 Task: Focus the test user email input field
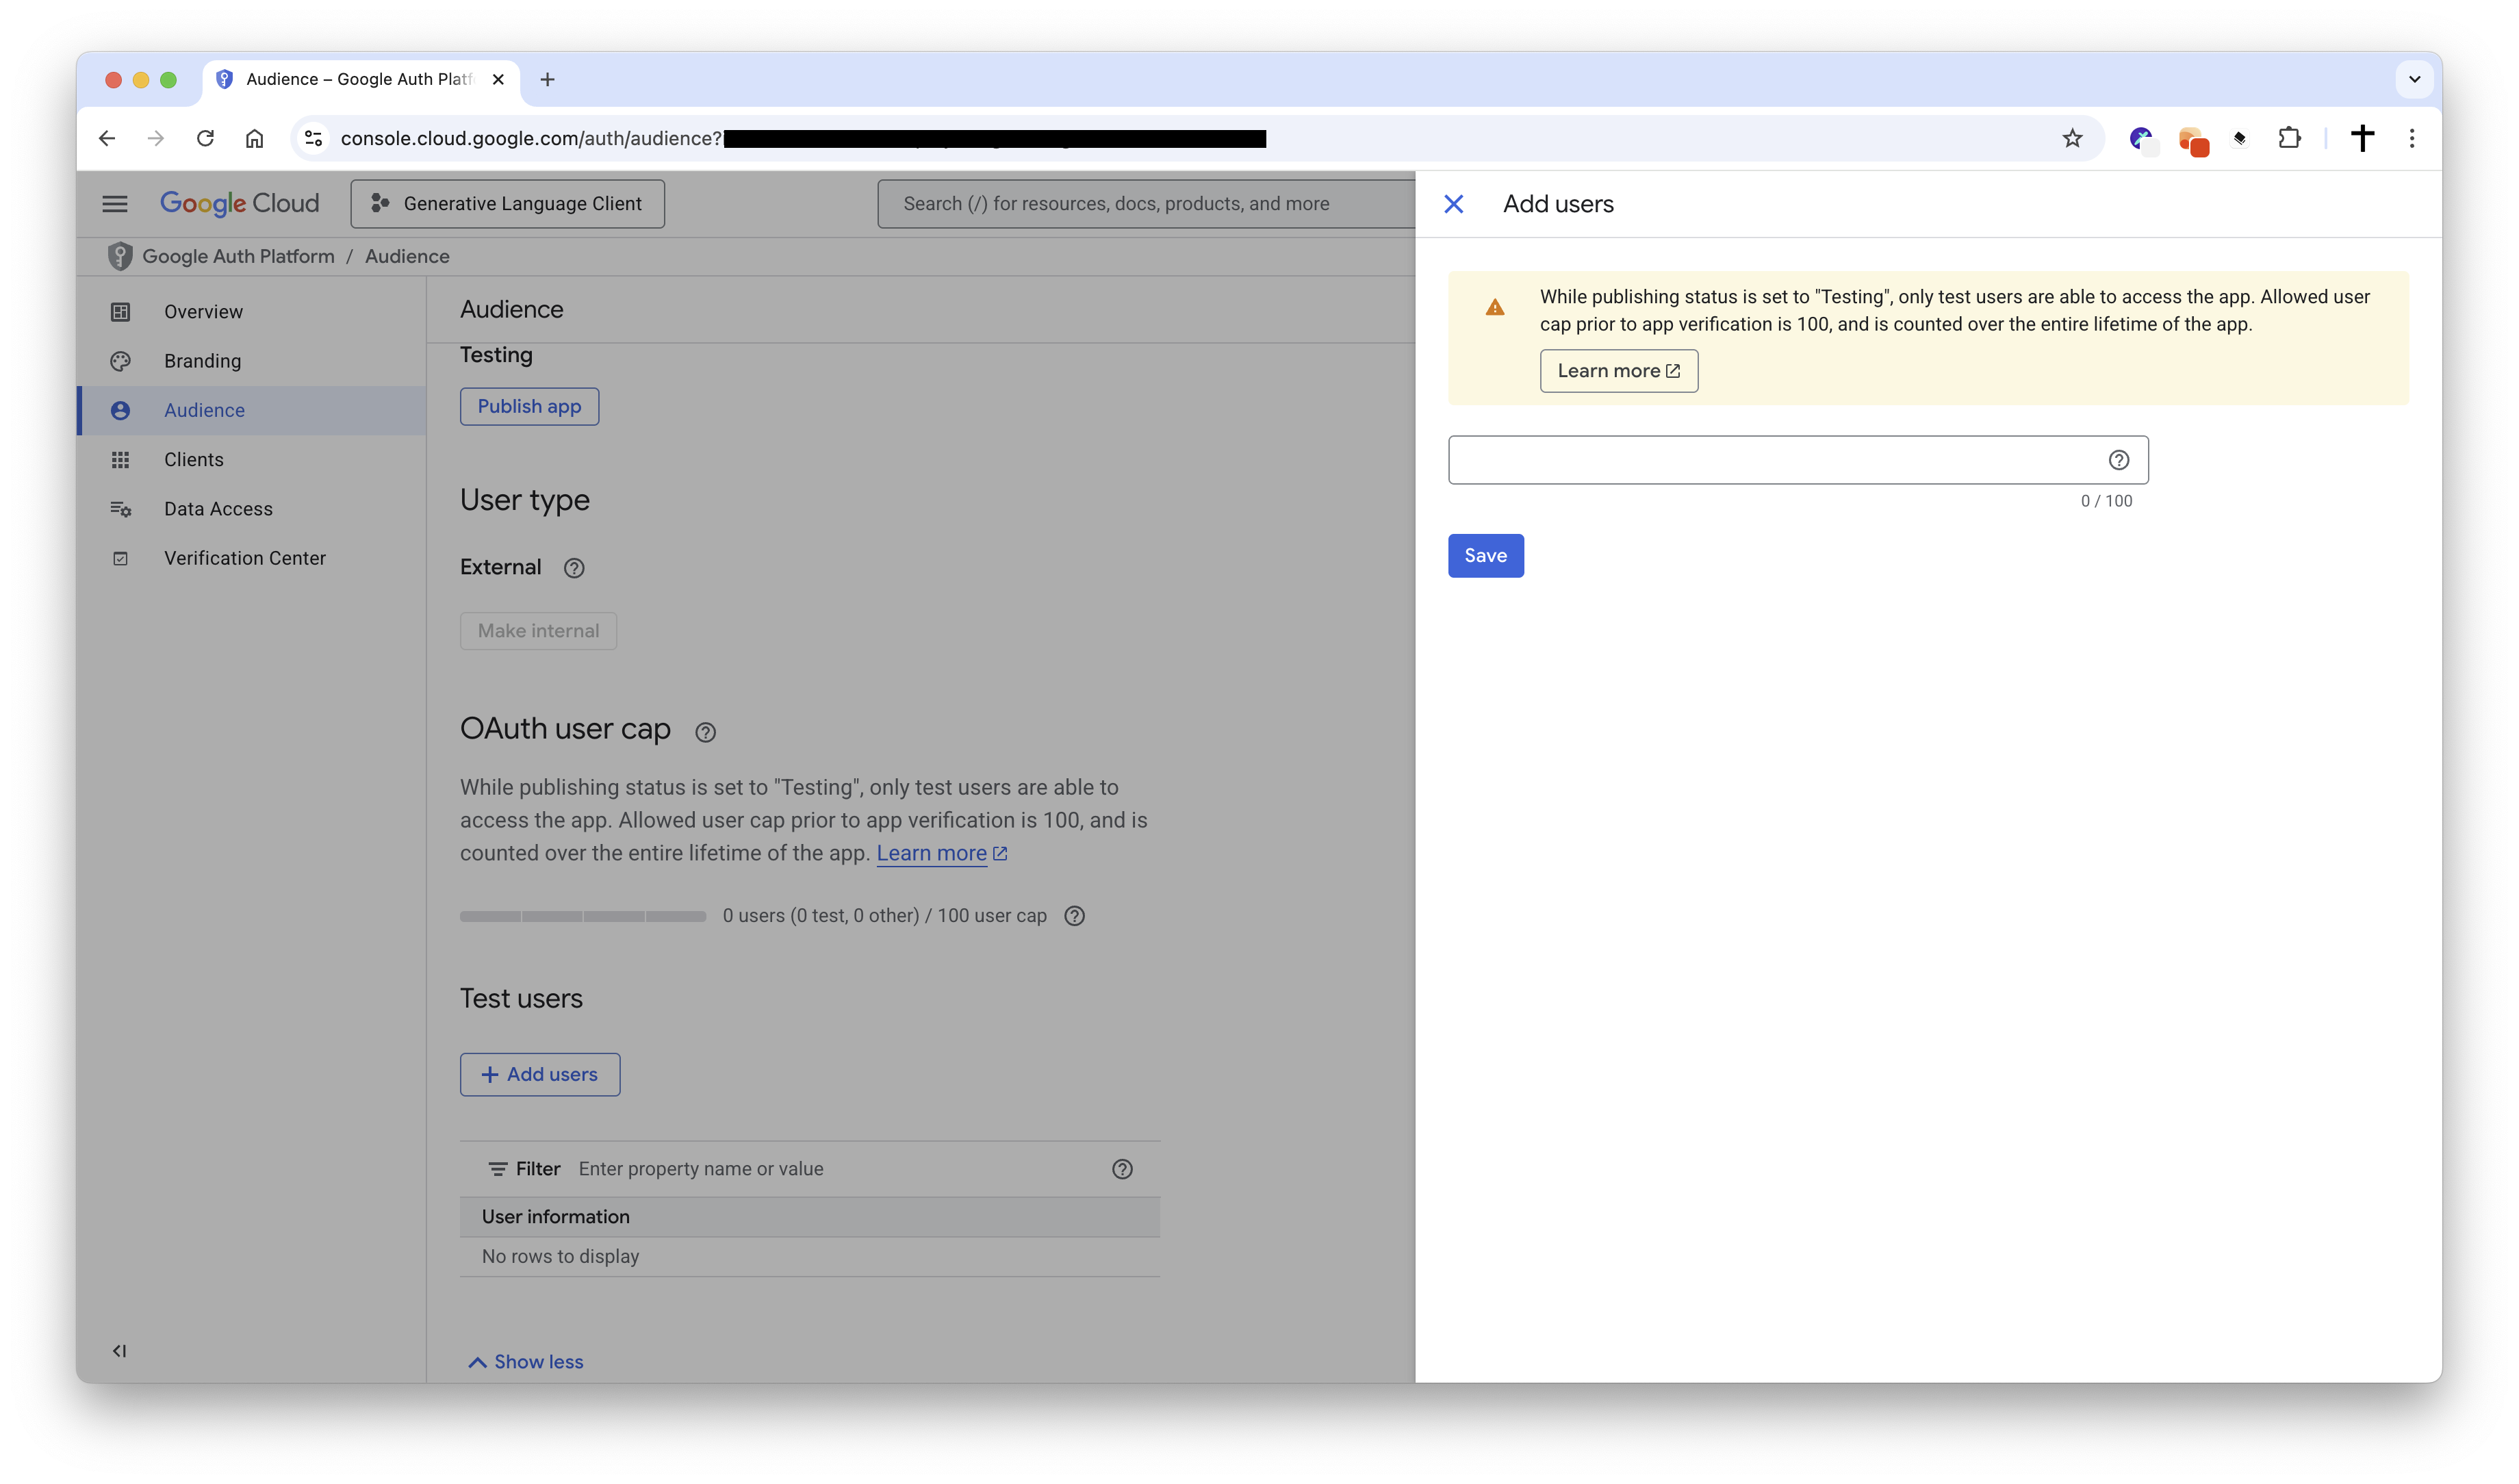click(x=1770, y=460)
